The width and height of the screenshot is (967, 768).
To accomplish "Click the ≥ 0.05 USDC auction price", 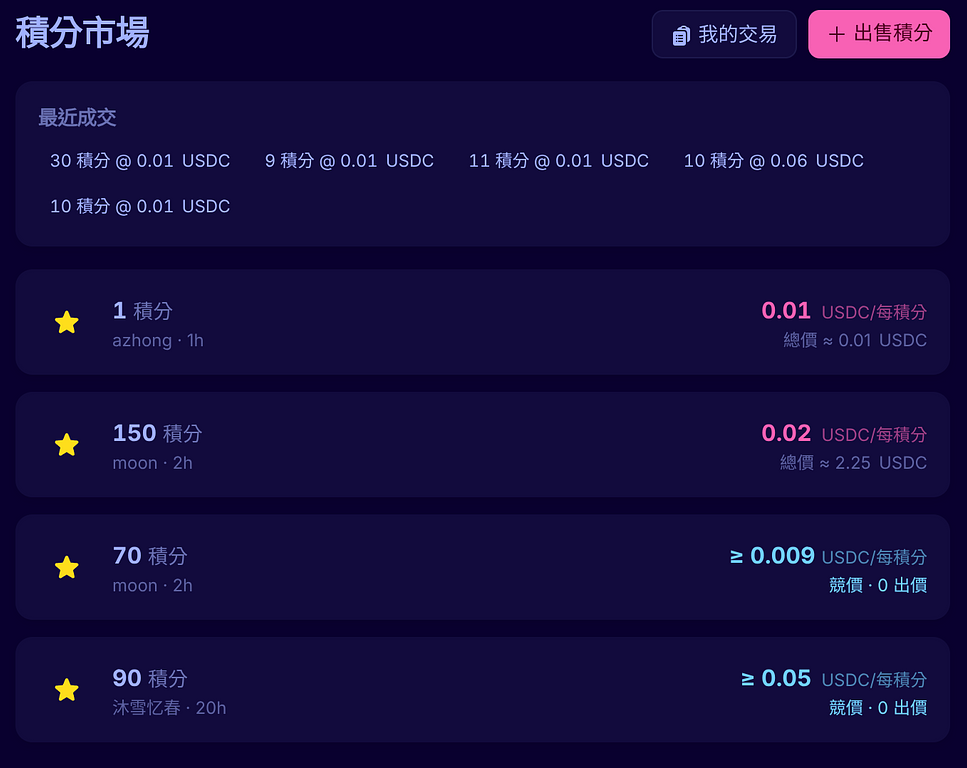I will (833, 679).
